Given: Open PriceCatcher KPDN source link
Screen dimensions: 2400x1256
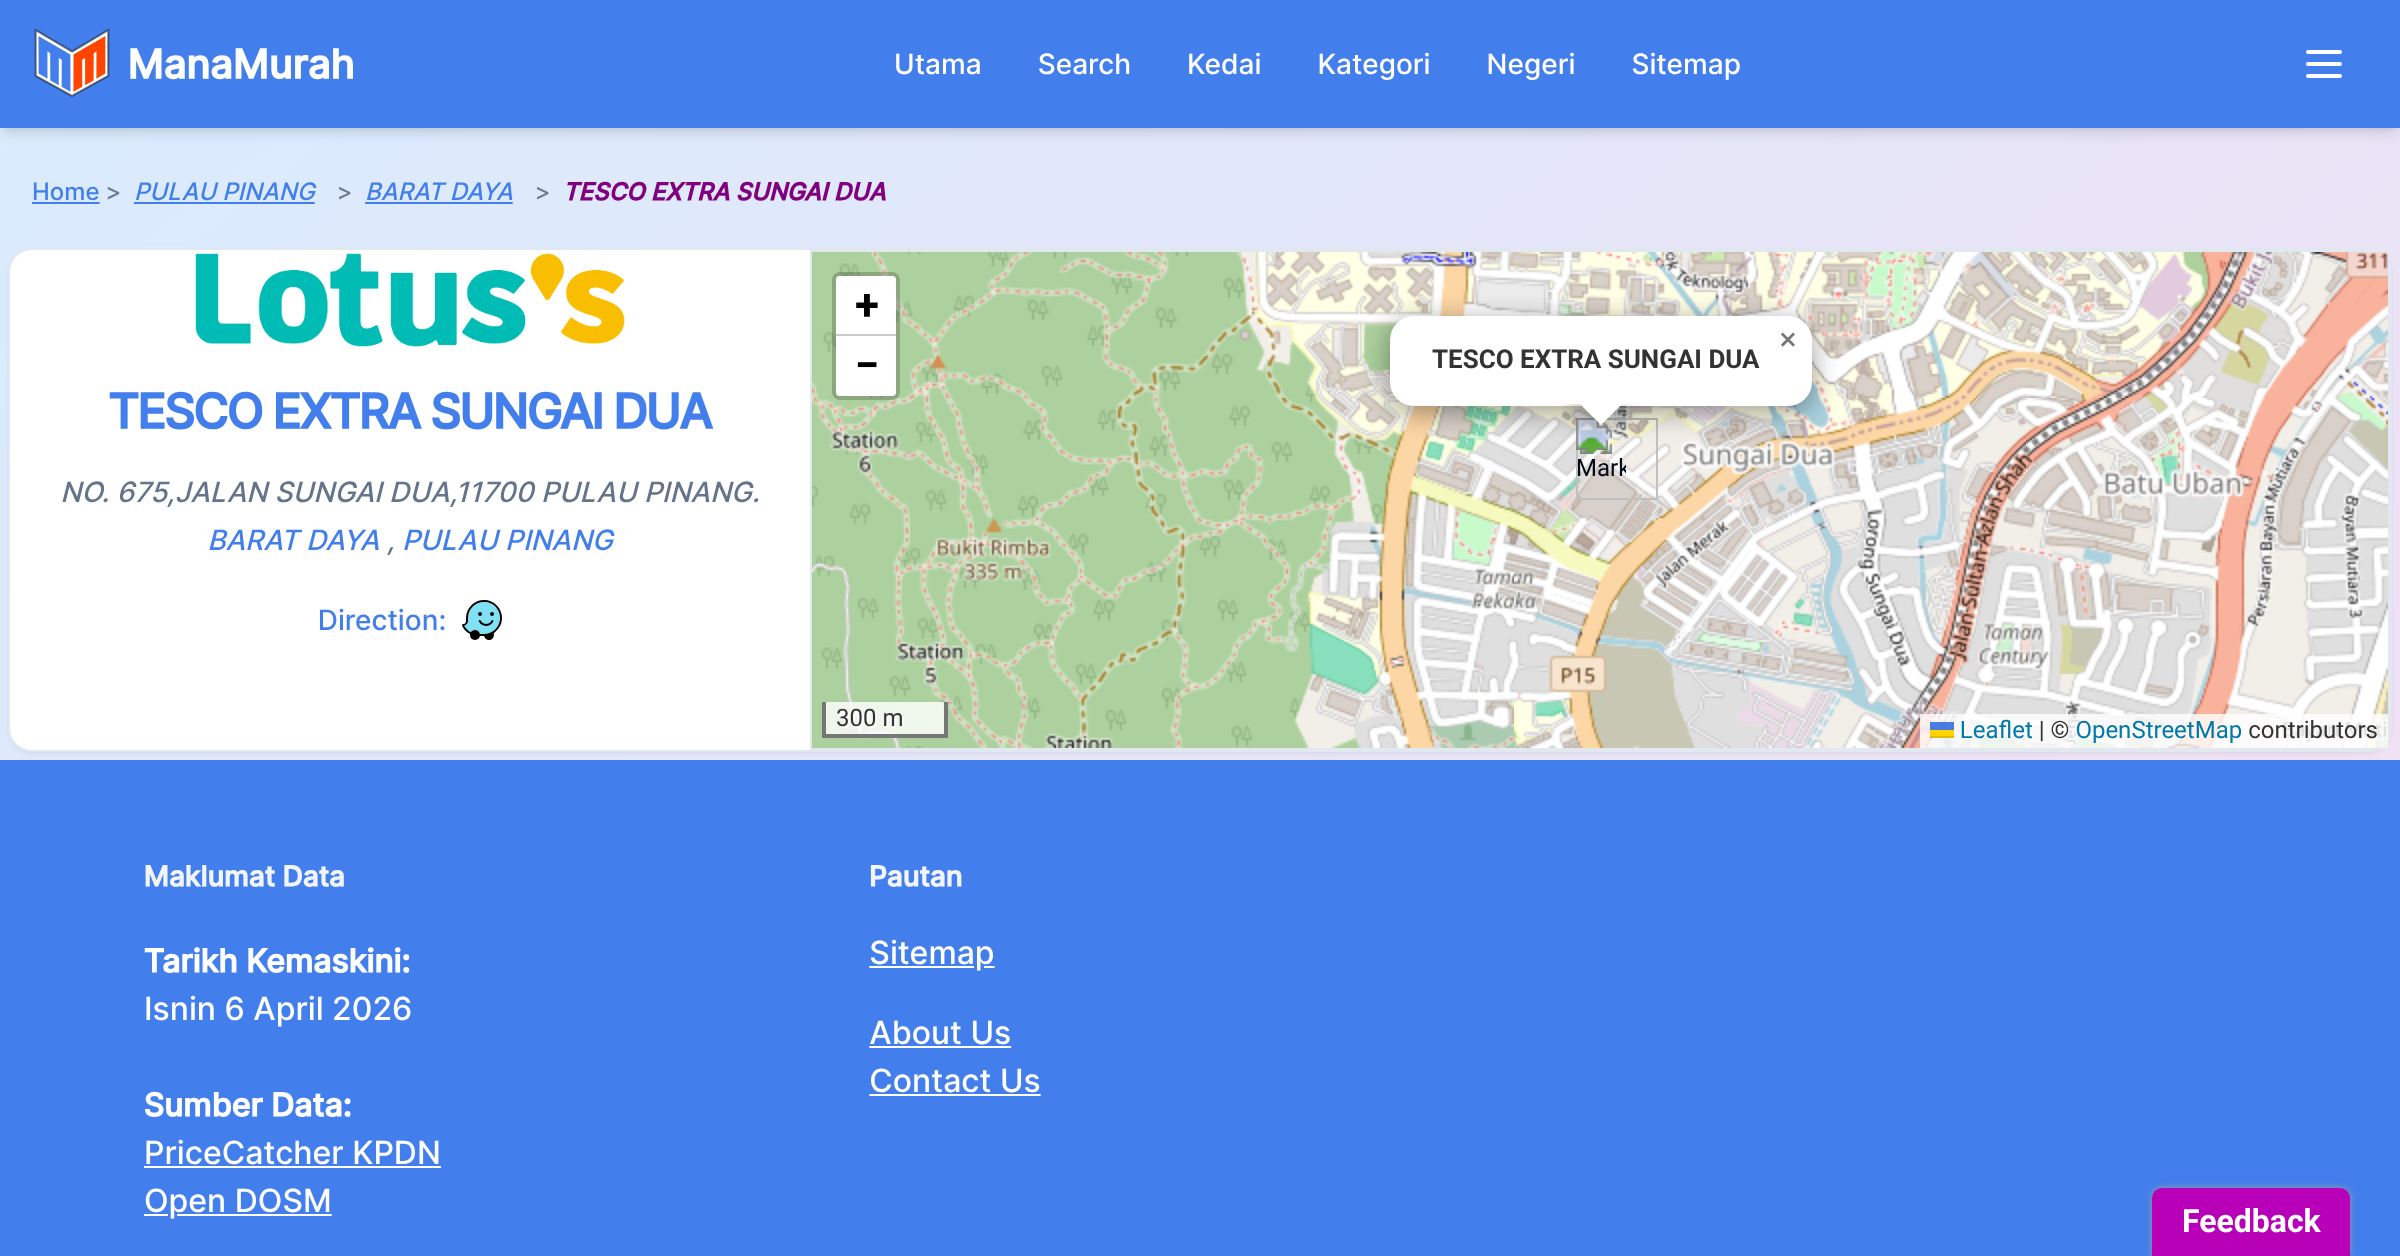Looking at the screenshot, I should coord(292,1152).
